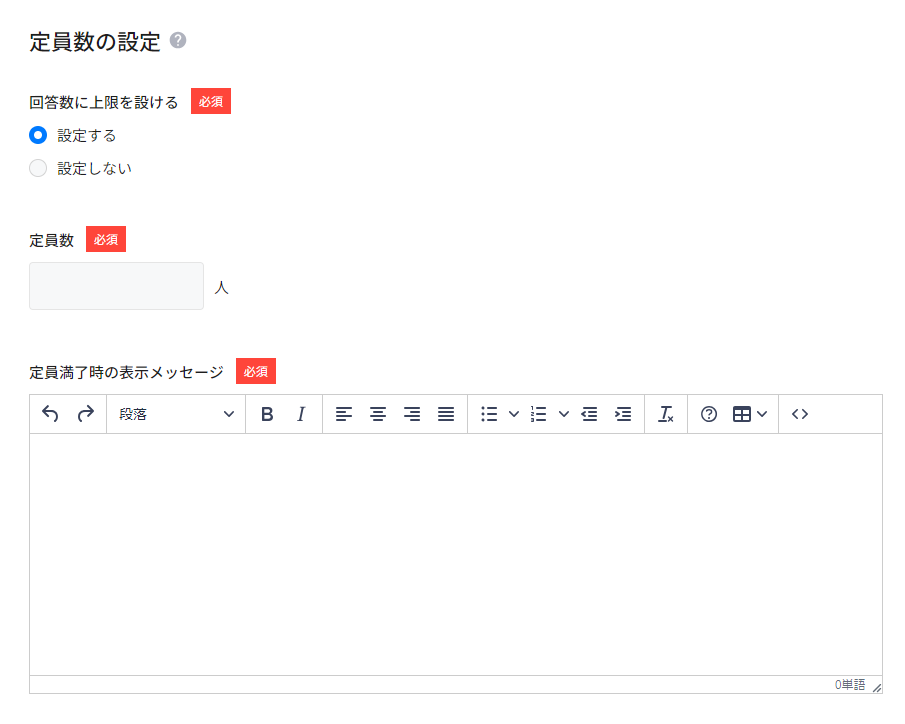The width and height of the screenshot is (905, 724).
Task: Redo the last edit in editor
Action: (85, 414)
